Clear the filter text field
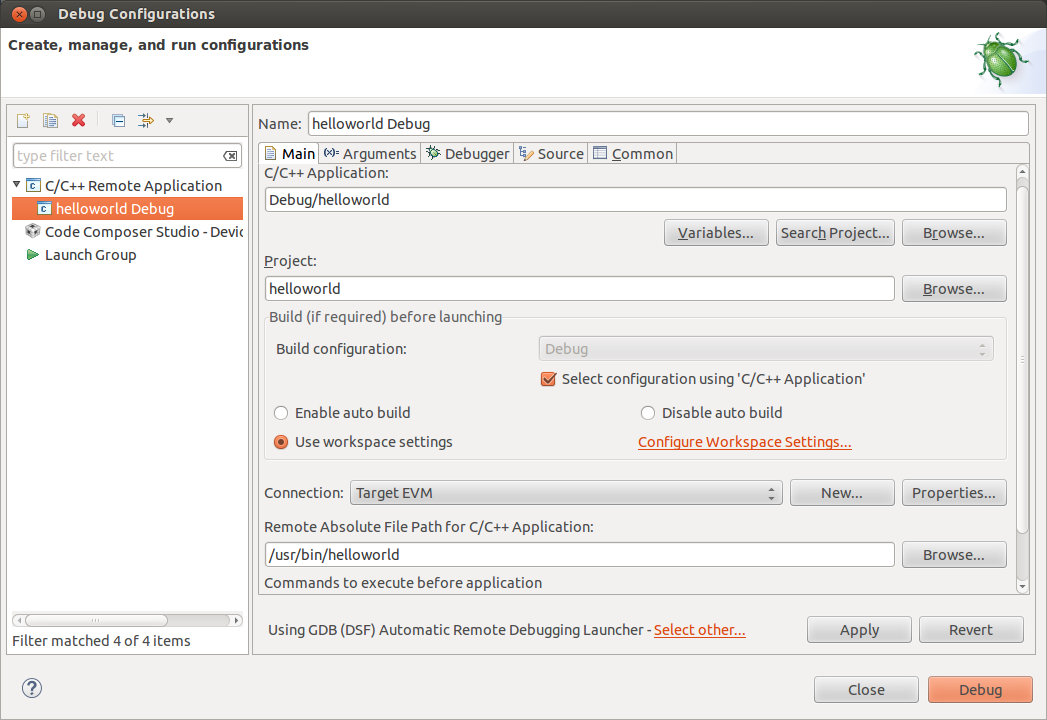This screenshot has width=1047, height=720. point(231,155)
